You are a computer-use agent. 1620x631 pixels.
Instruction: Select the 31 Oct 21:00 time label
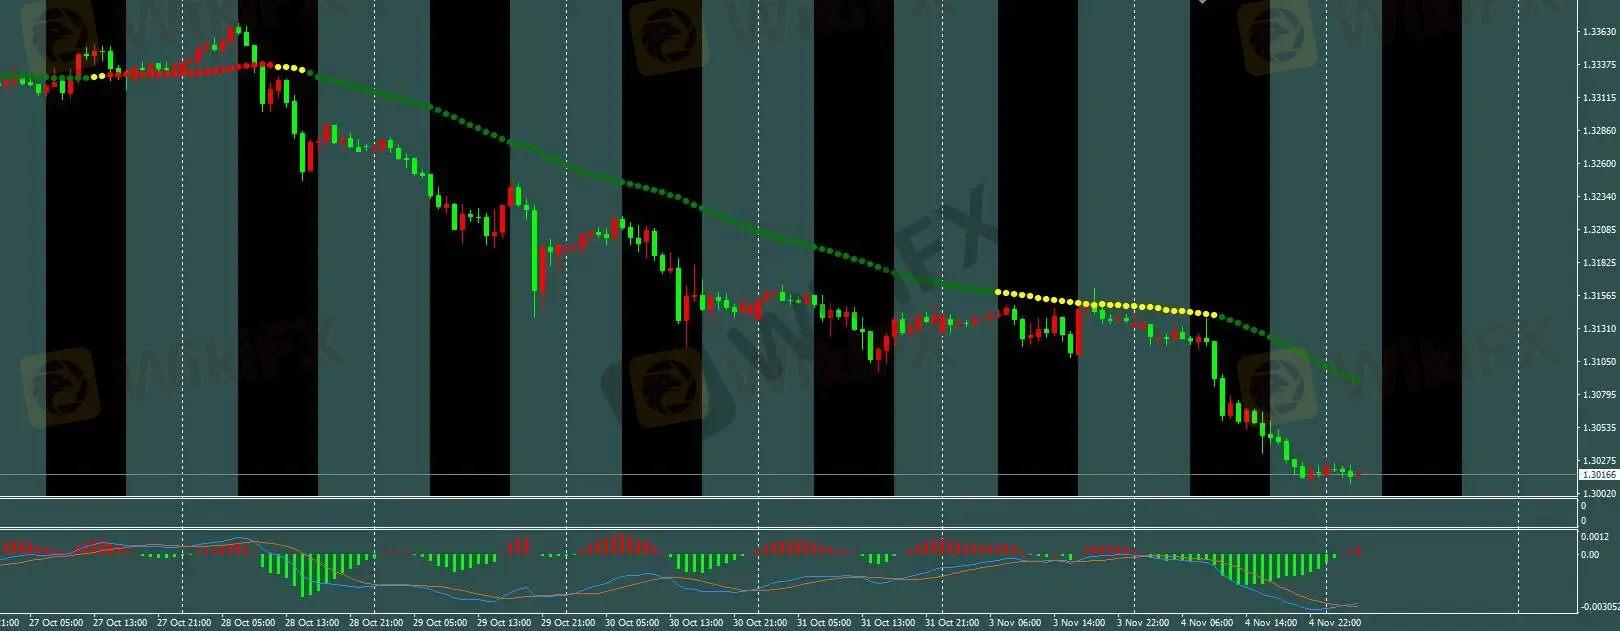(x=952, y=623)
